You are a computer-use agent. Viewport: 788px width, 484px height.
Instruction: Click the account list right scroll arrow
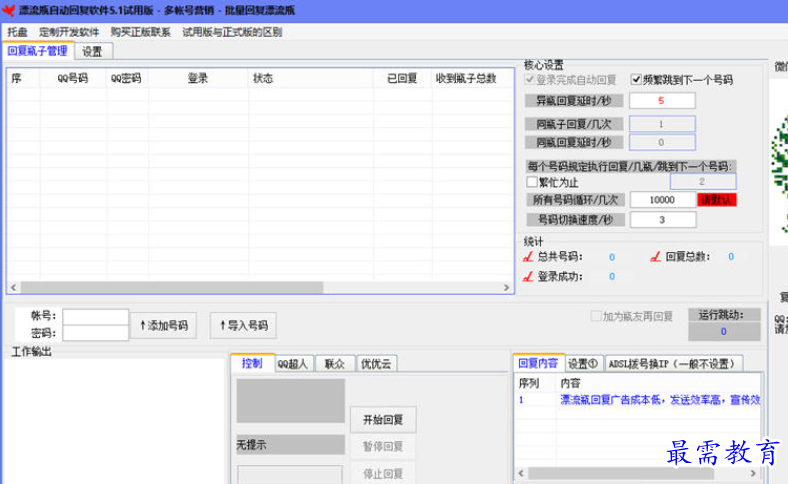tap(506, 287)
